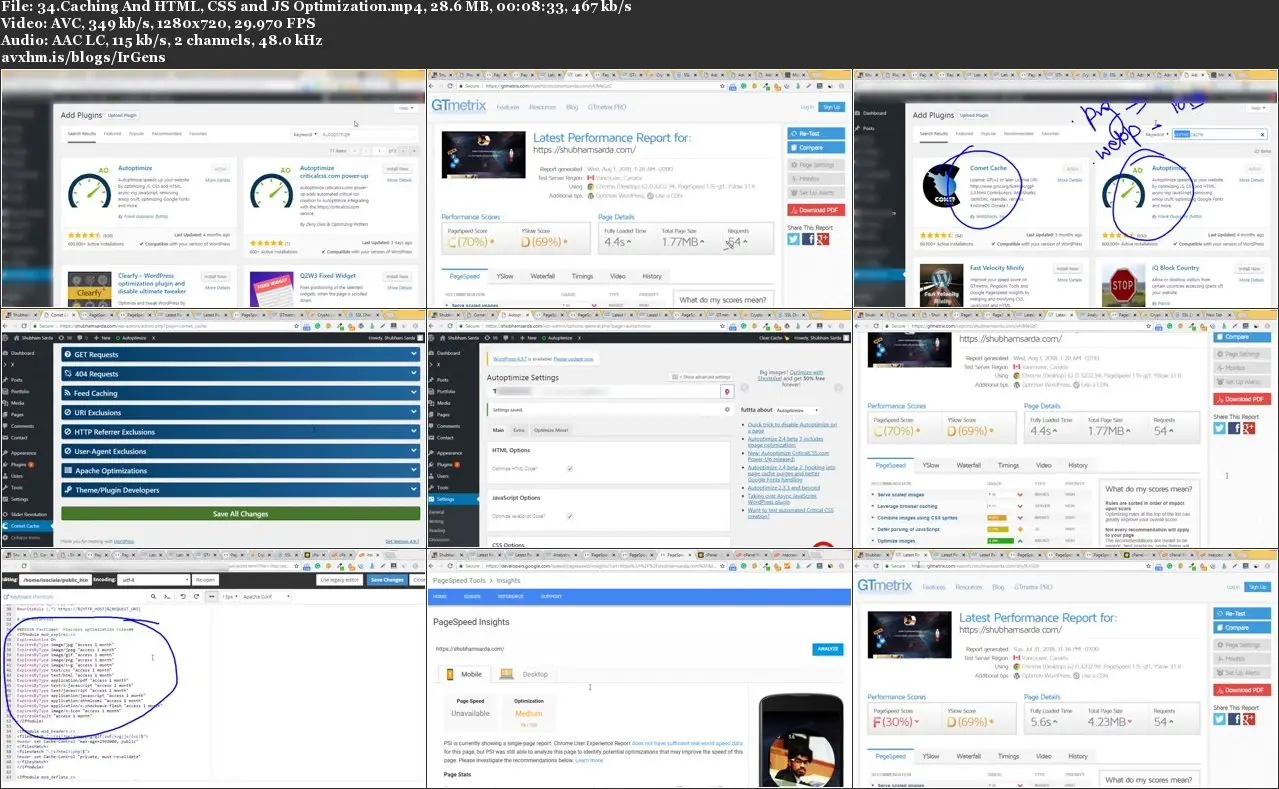
Task: Click Save Changes in the cPanel editor
Action: pos(386,580)
